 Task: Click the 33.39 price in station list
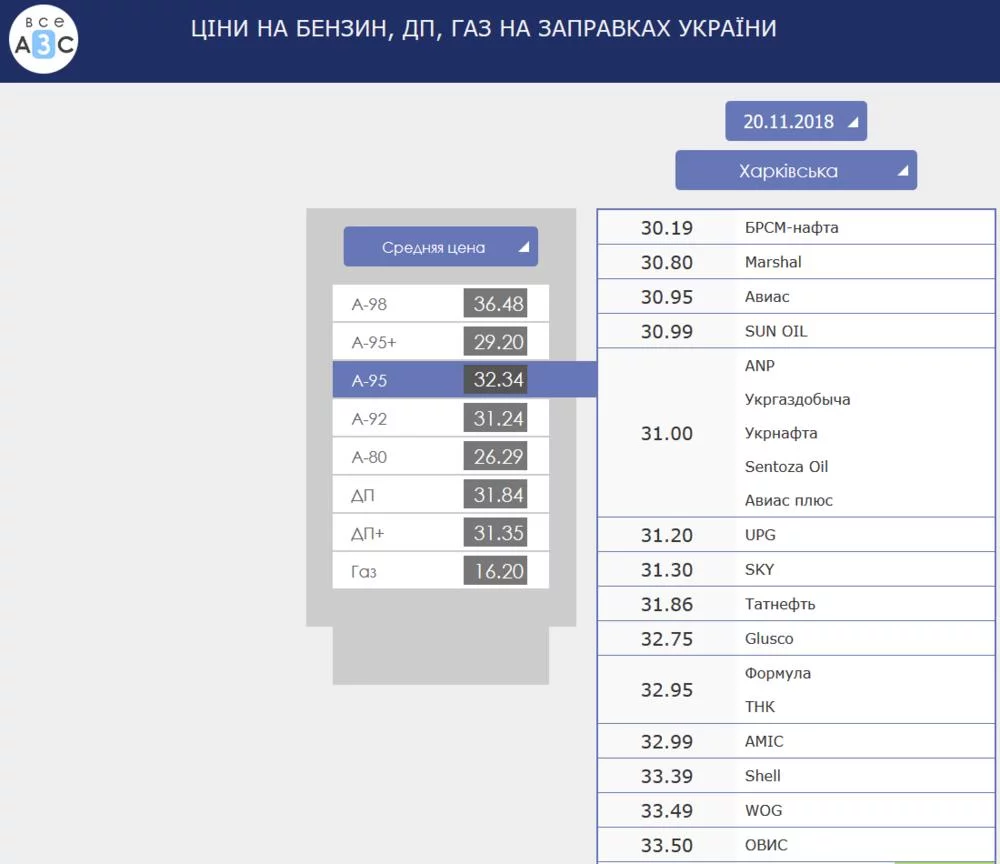[666, 775]
